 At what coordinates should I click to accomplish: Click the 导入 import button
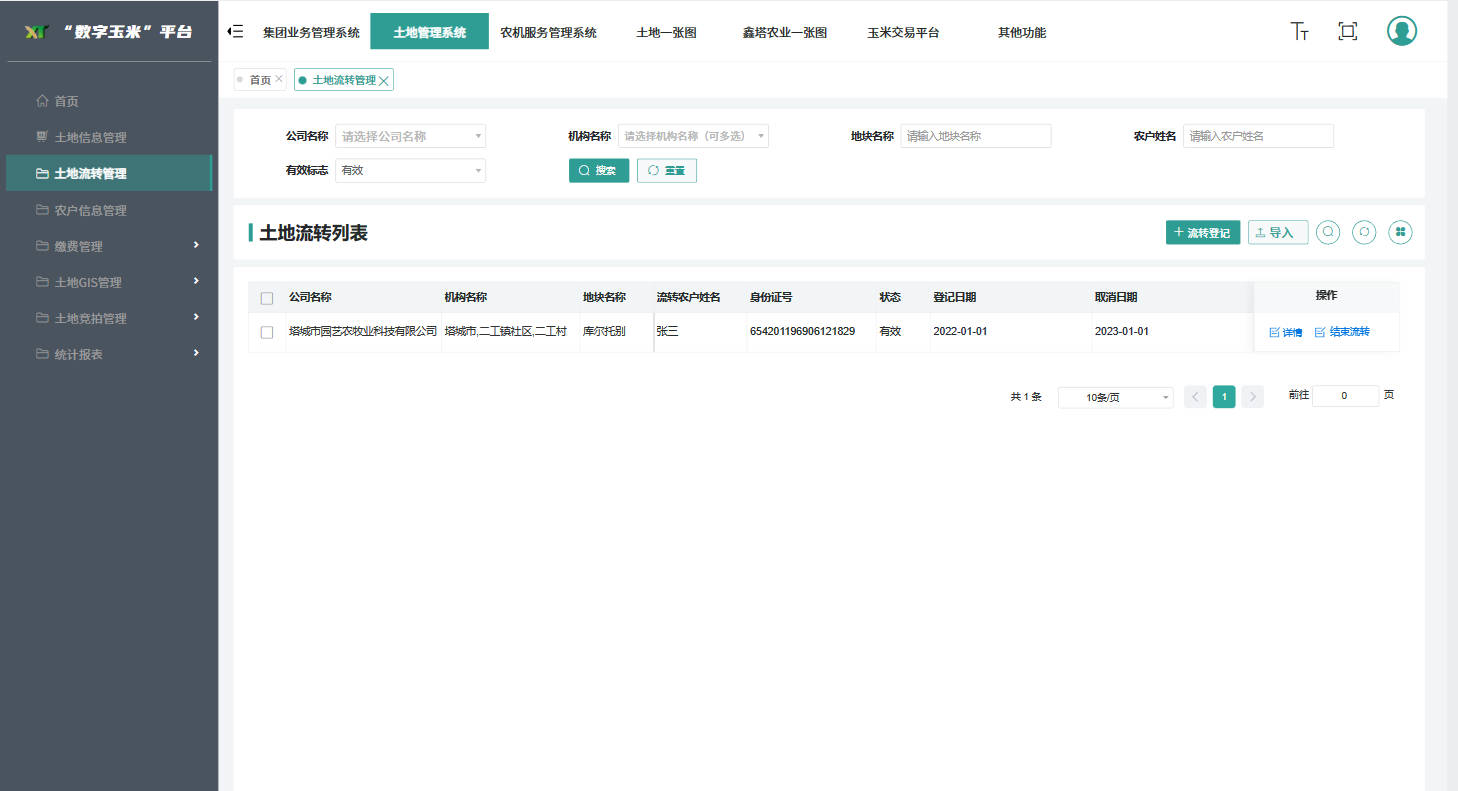click(1278, 232)
